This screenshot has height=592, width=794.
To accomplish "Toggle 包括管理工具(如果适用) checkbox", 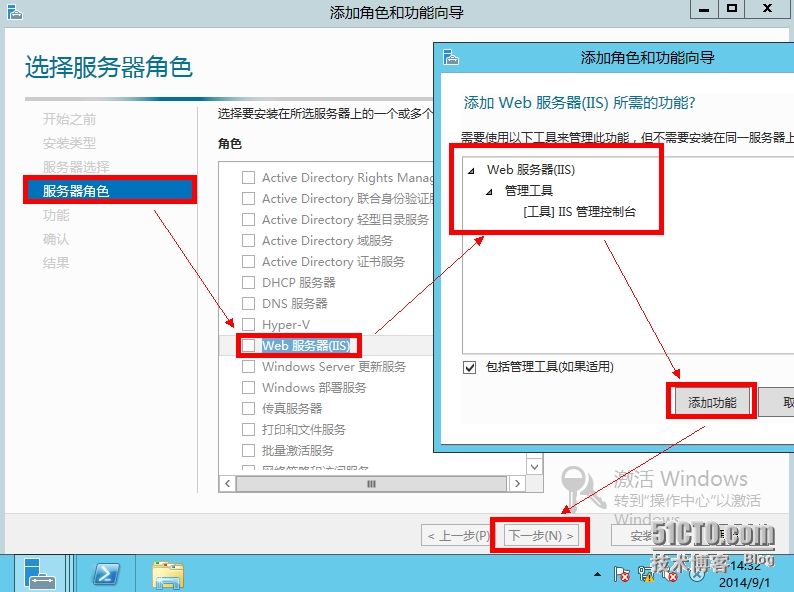I will [469, 367].
